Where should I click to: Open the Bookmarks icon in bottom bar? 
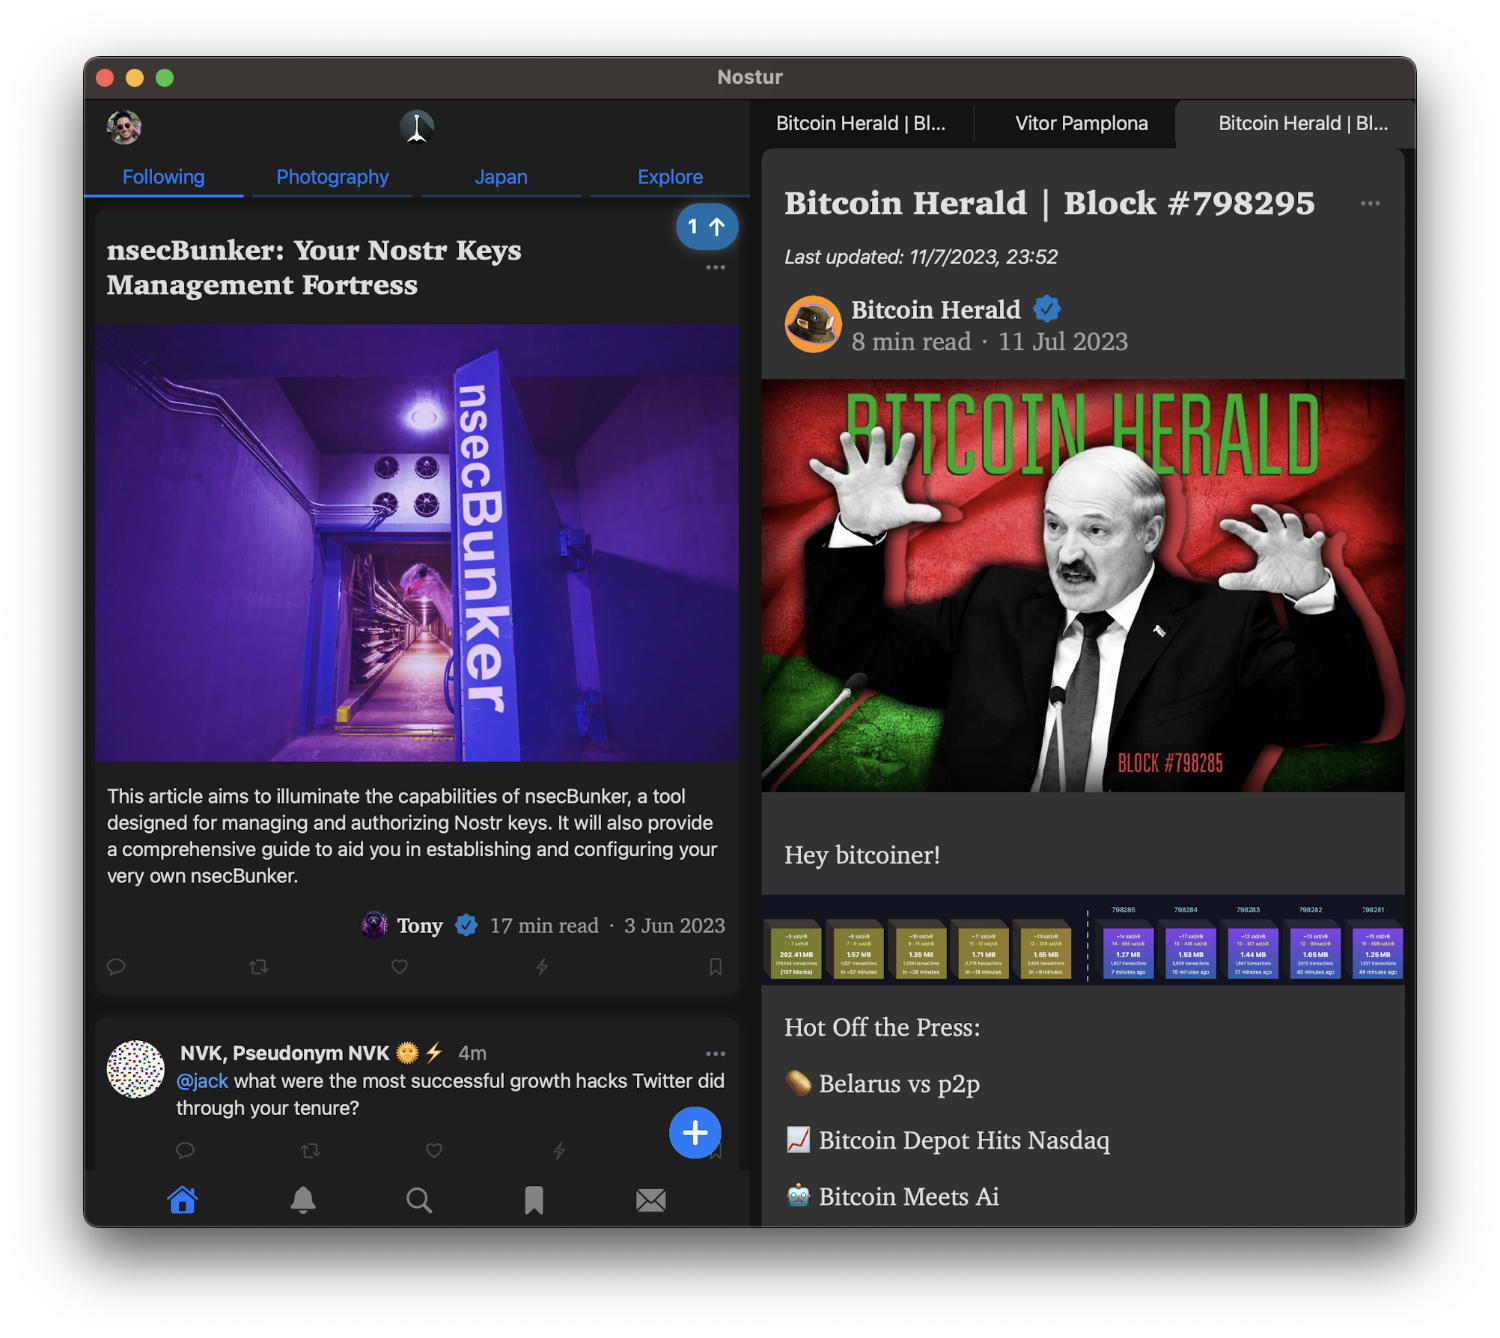tap(534, 1200)
